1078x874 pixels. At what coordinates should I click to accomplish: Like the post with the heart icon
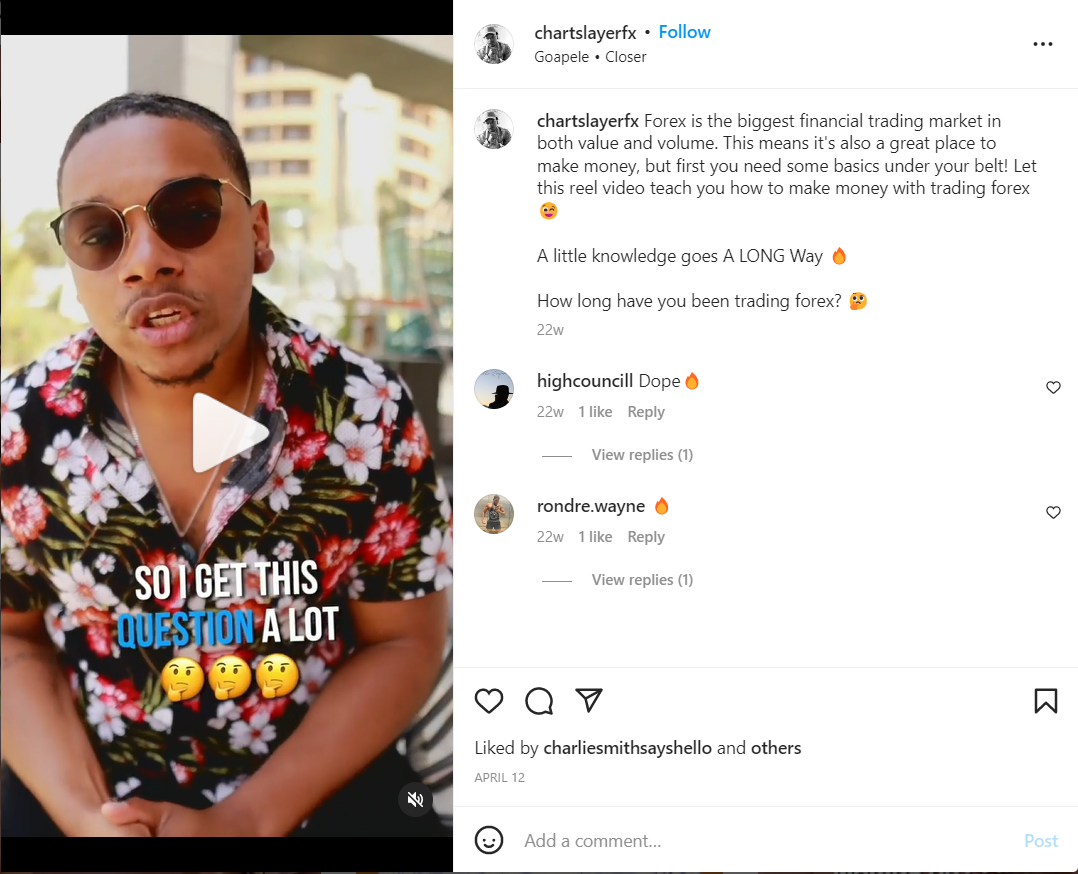[x=489, y=701]
